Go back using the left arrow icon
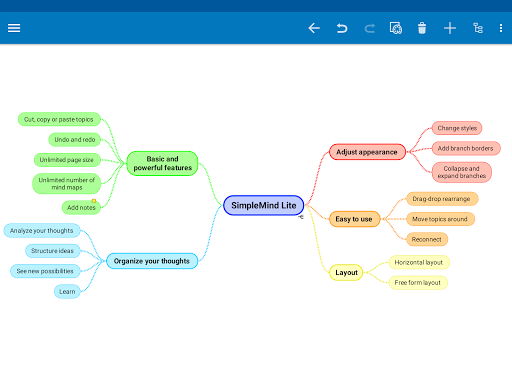The height and width of the screenshot is (384, 512). point(314,28)
